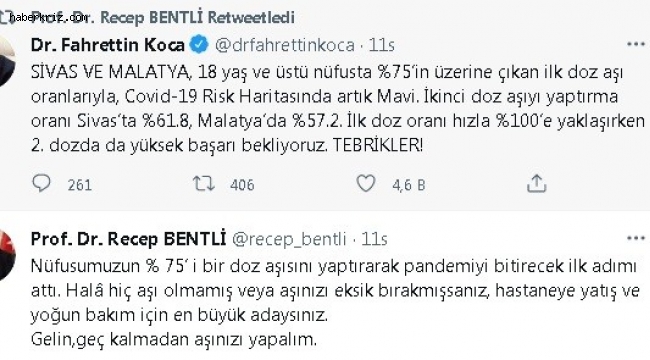The height and width of the screenshot is (360, 650).
Task: Click the 261 replies count
Action: coord(80,185)
